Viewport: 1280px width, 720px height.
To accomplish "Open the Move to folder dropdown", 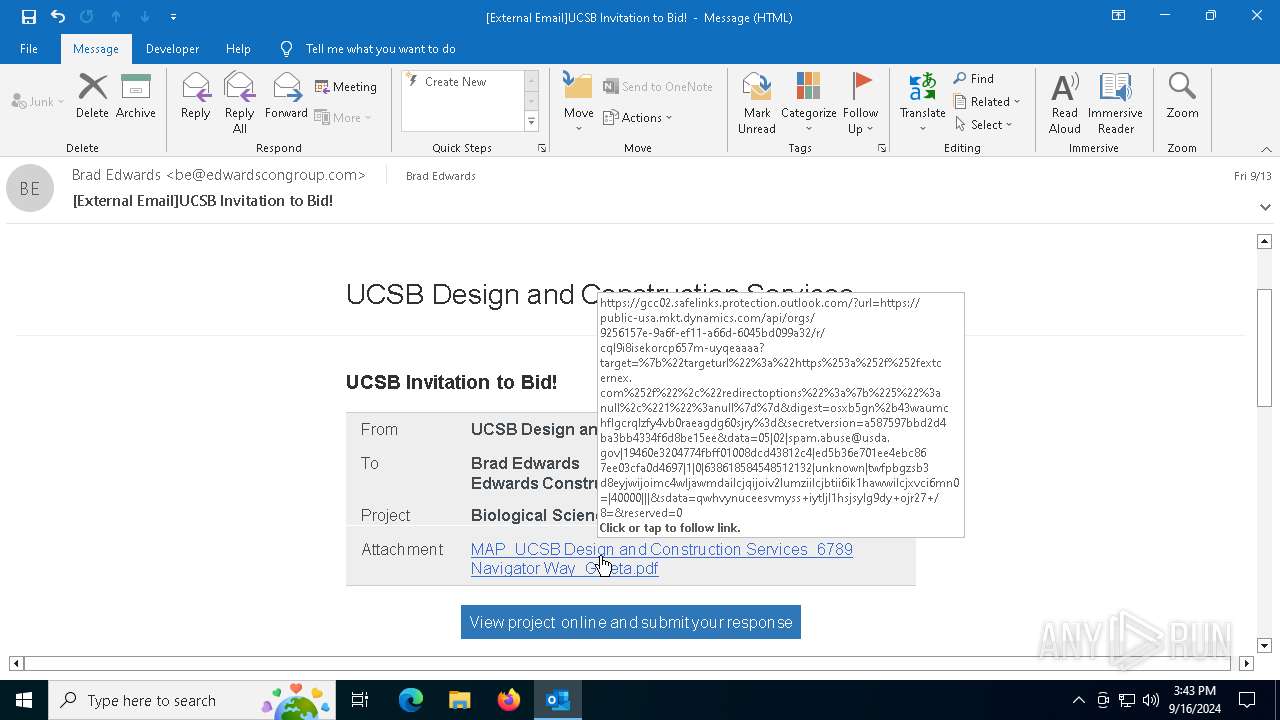I will [x=578, y=103].
